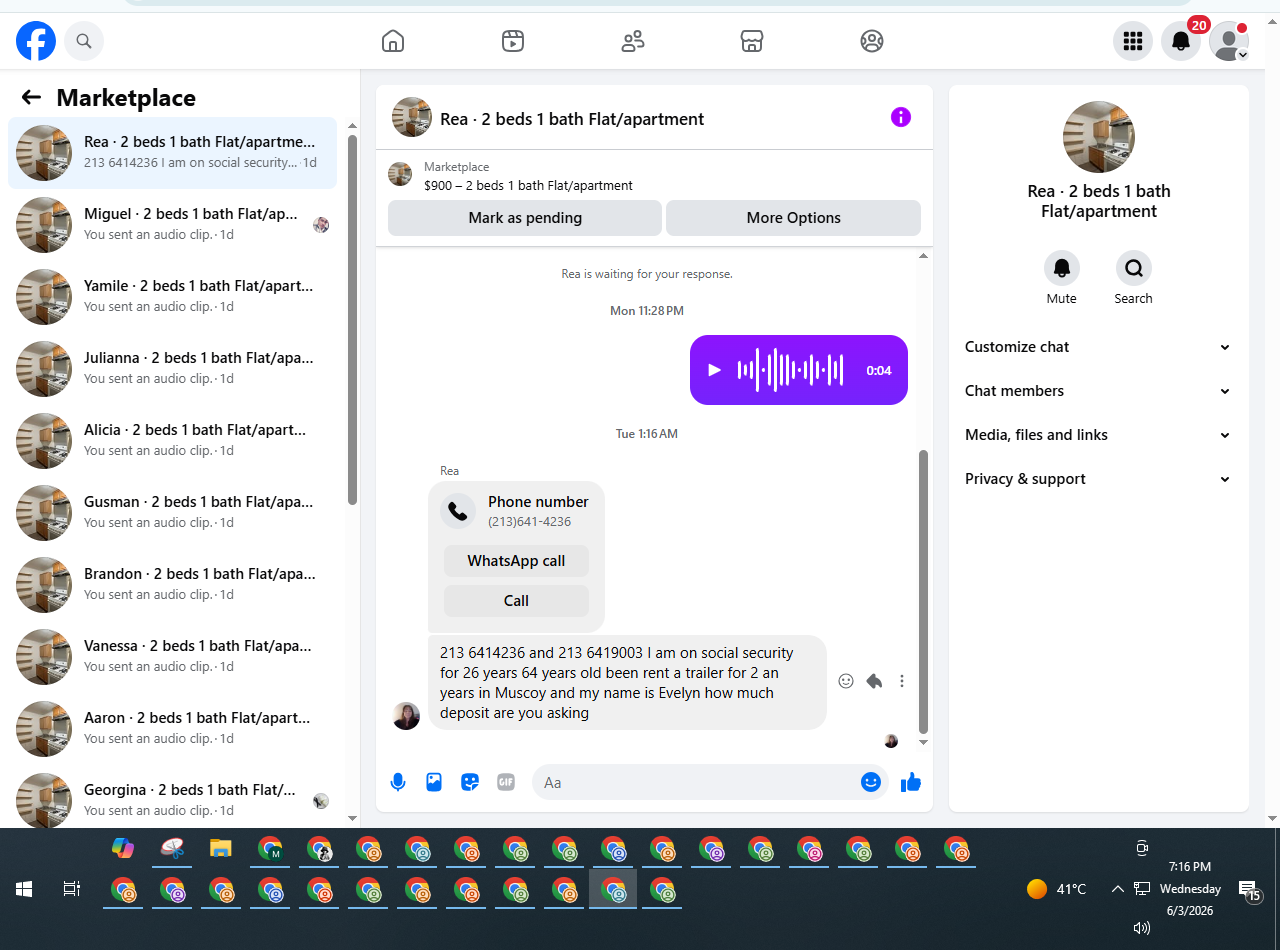Image resolution: width=1280 pixels, height=950 pixels.
Task: Open the Alicia conversation
Action: click(x=172, y=440)
